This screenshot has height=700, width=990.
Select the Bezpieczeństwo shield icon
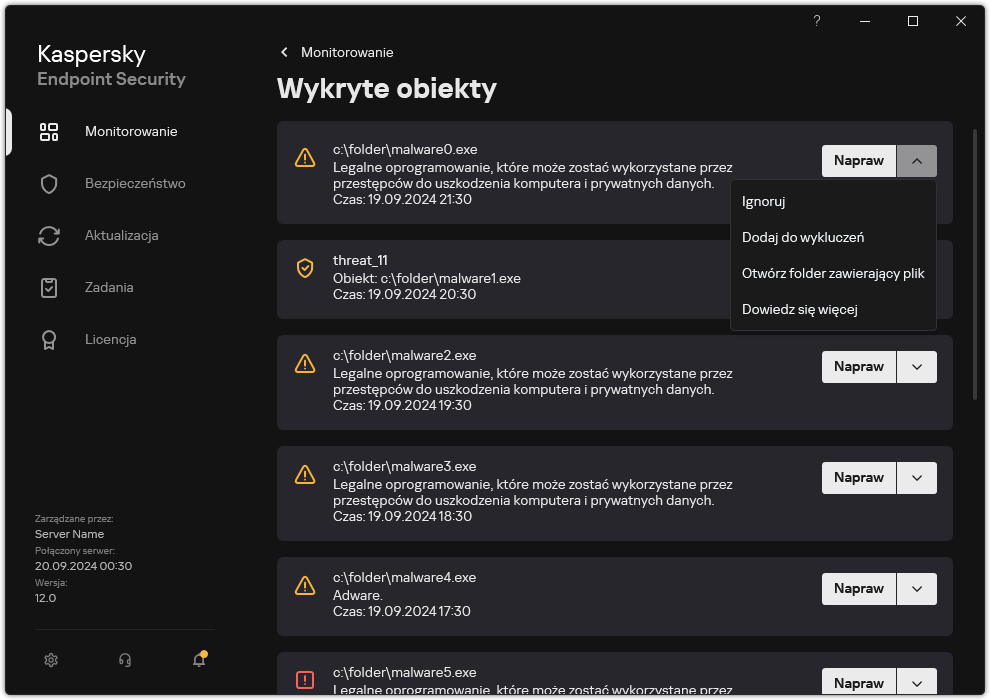click(x=49, y=183)
